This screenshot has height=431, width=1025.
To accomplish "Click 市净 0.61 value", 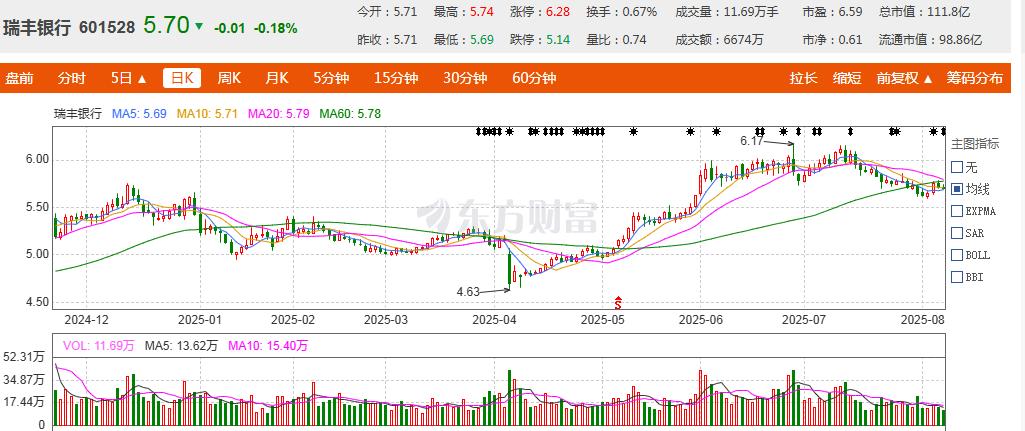I will [850, 39].
